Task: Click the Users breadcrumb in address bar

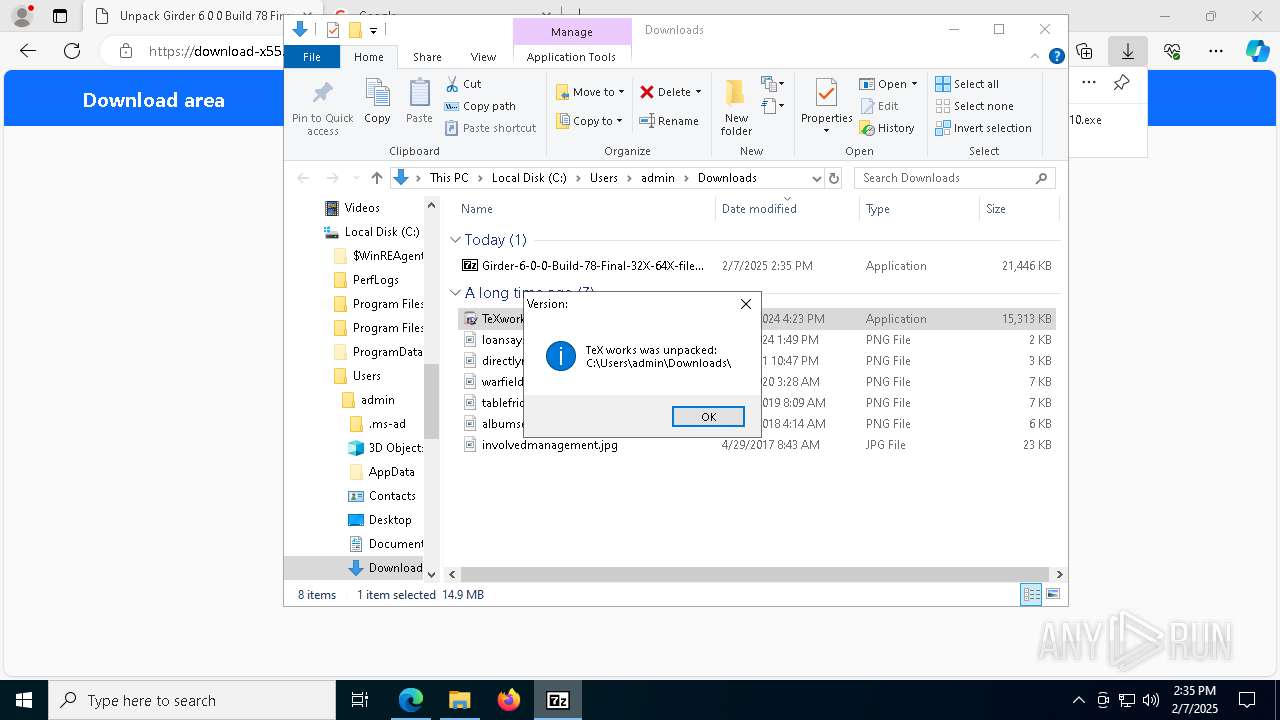Action: [603, 178]
